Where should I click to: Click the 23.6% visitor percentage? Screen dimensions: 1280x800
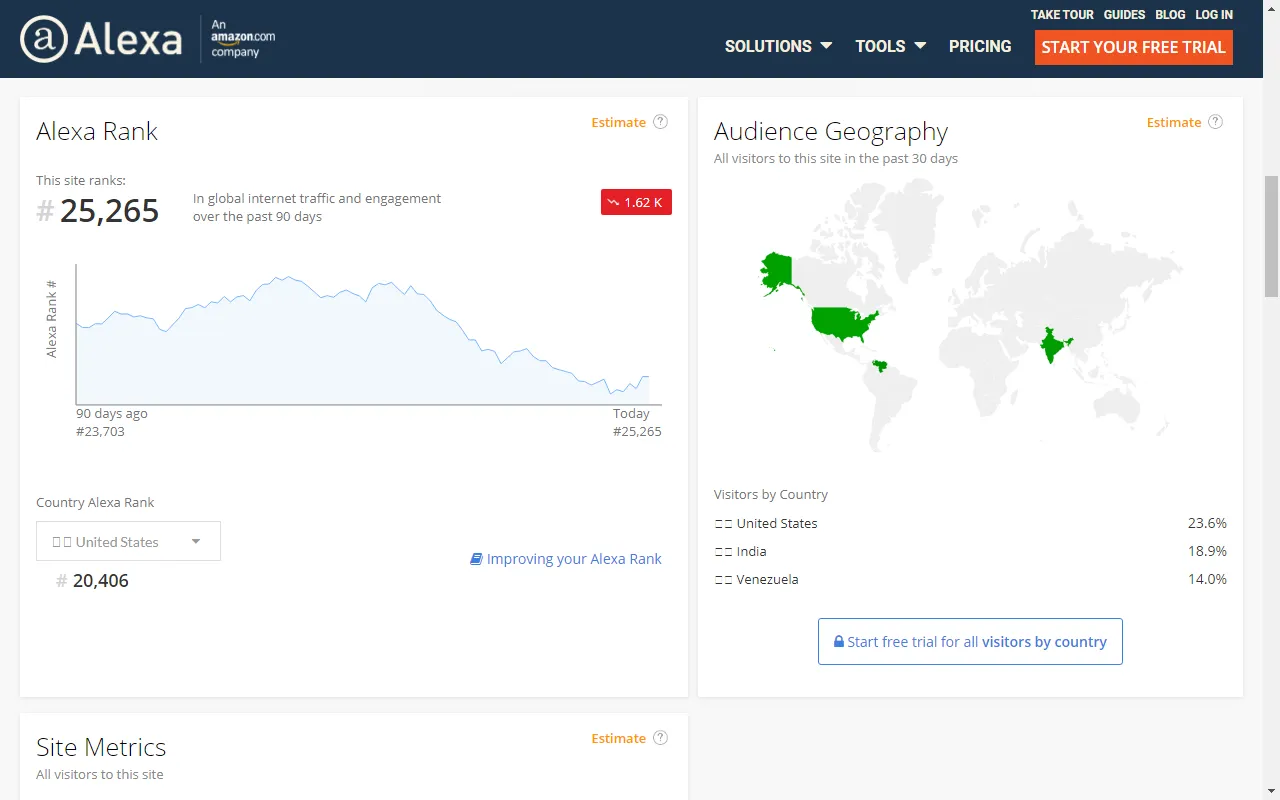pos(1207,523)
